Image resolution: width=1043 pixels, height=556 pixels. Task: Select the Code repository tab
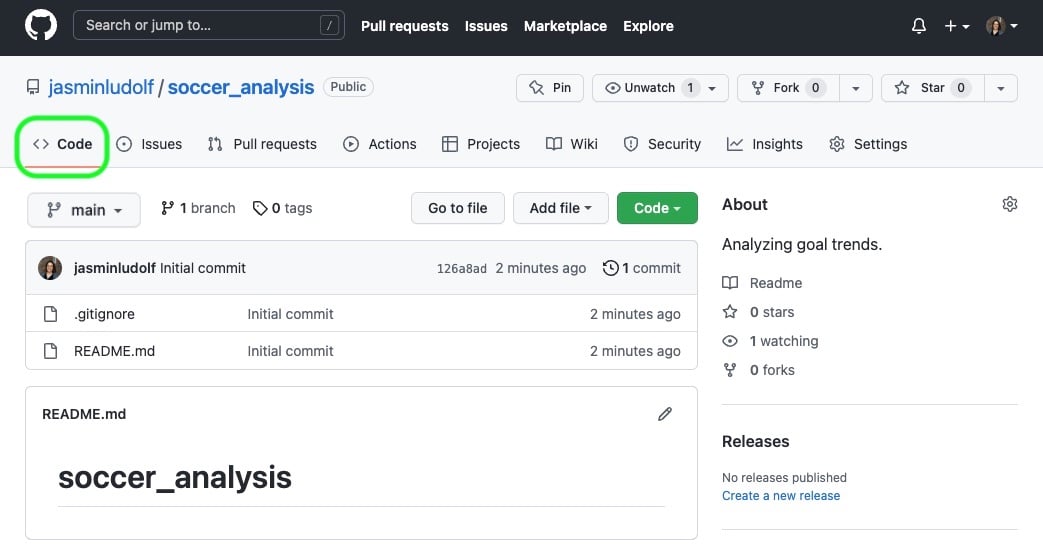(62, 144)
